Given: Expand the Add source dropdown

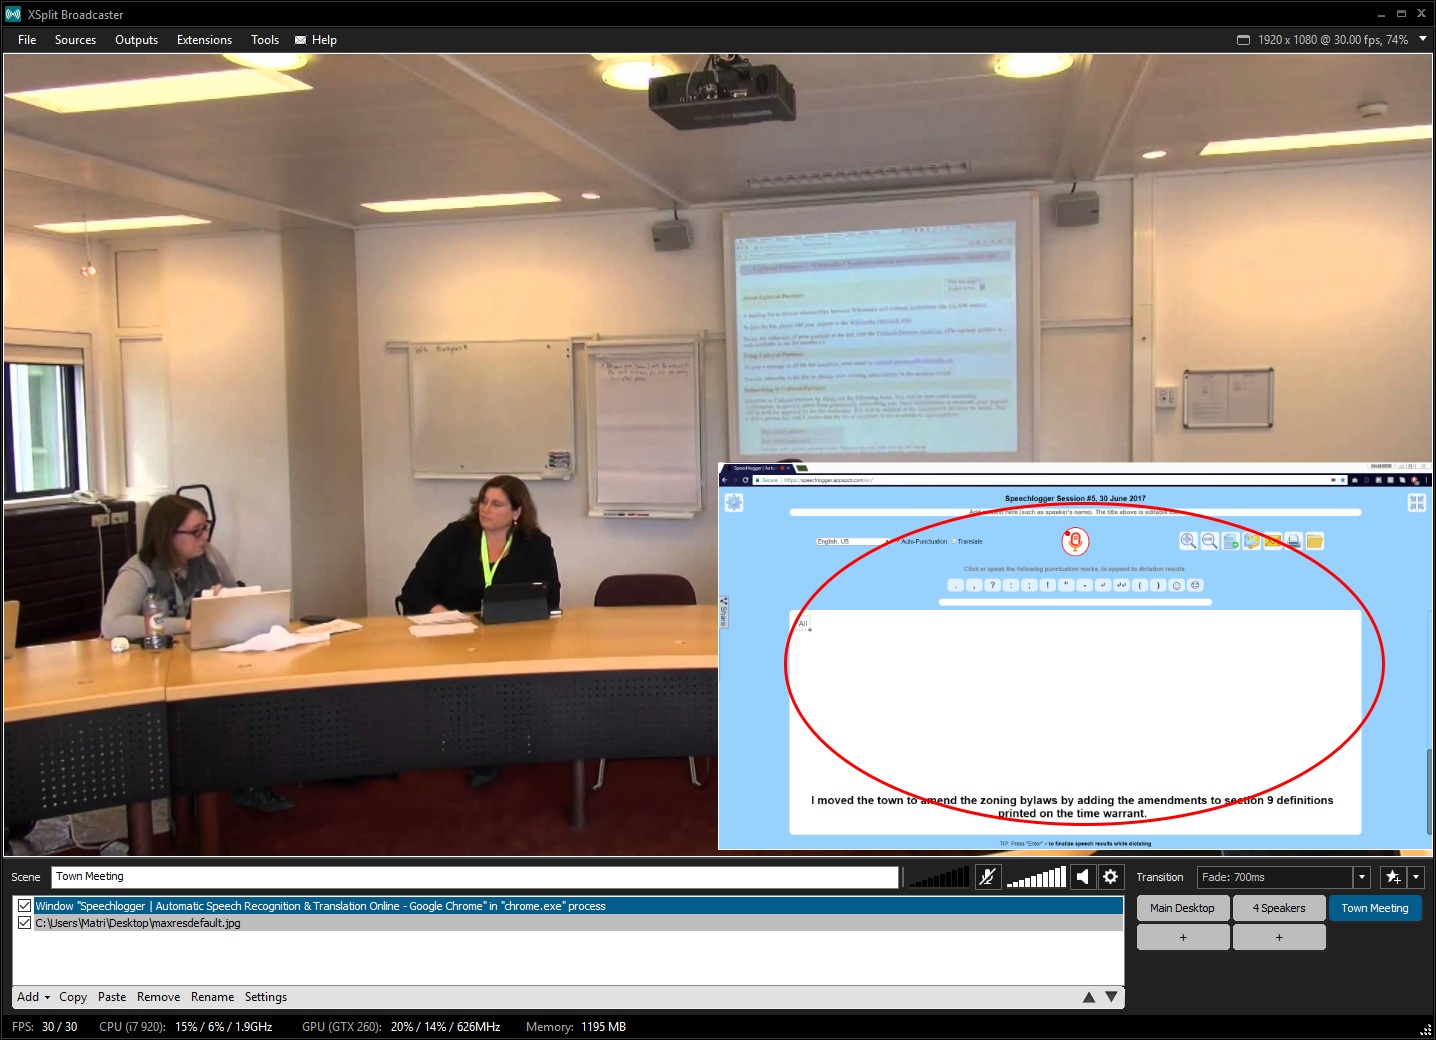Looking at the screenshot, I should coord(33,997).
